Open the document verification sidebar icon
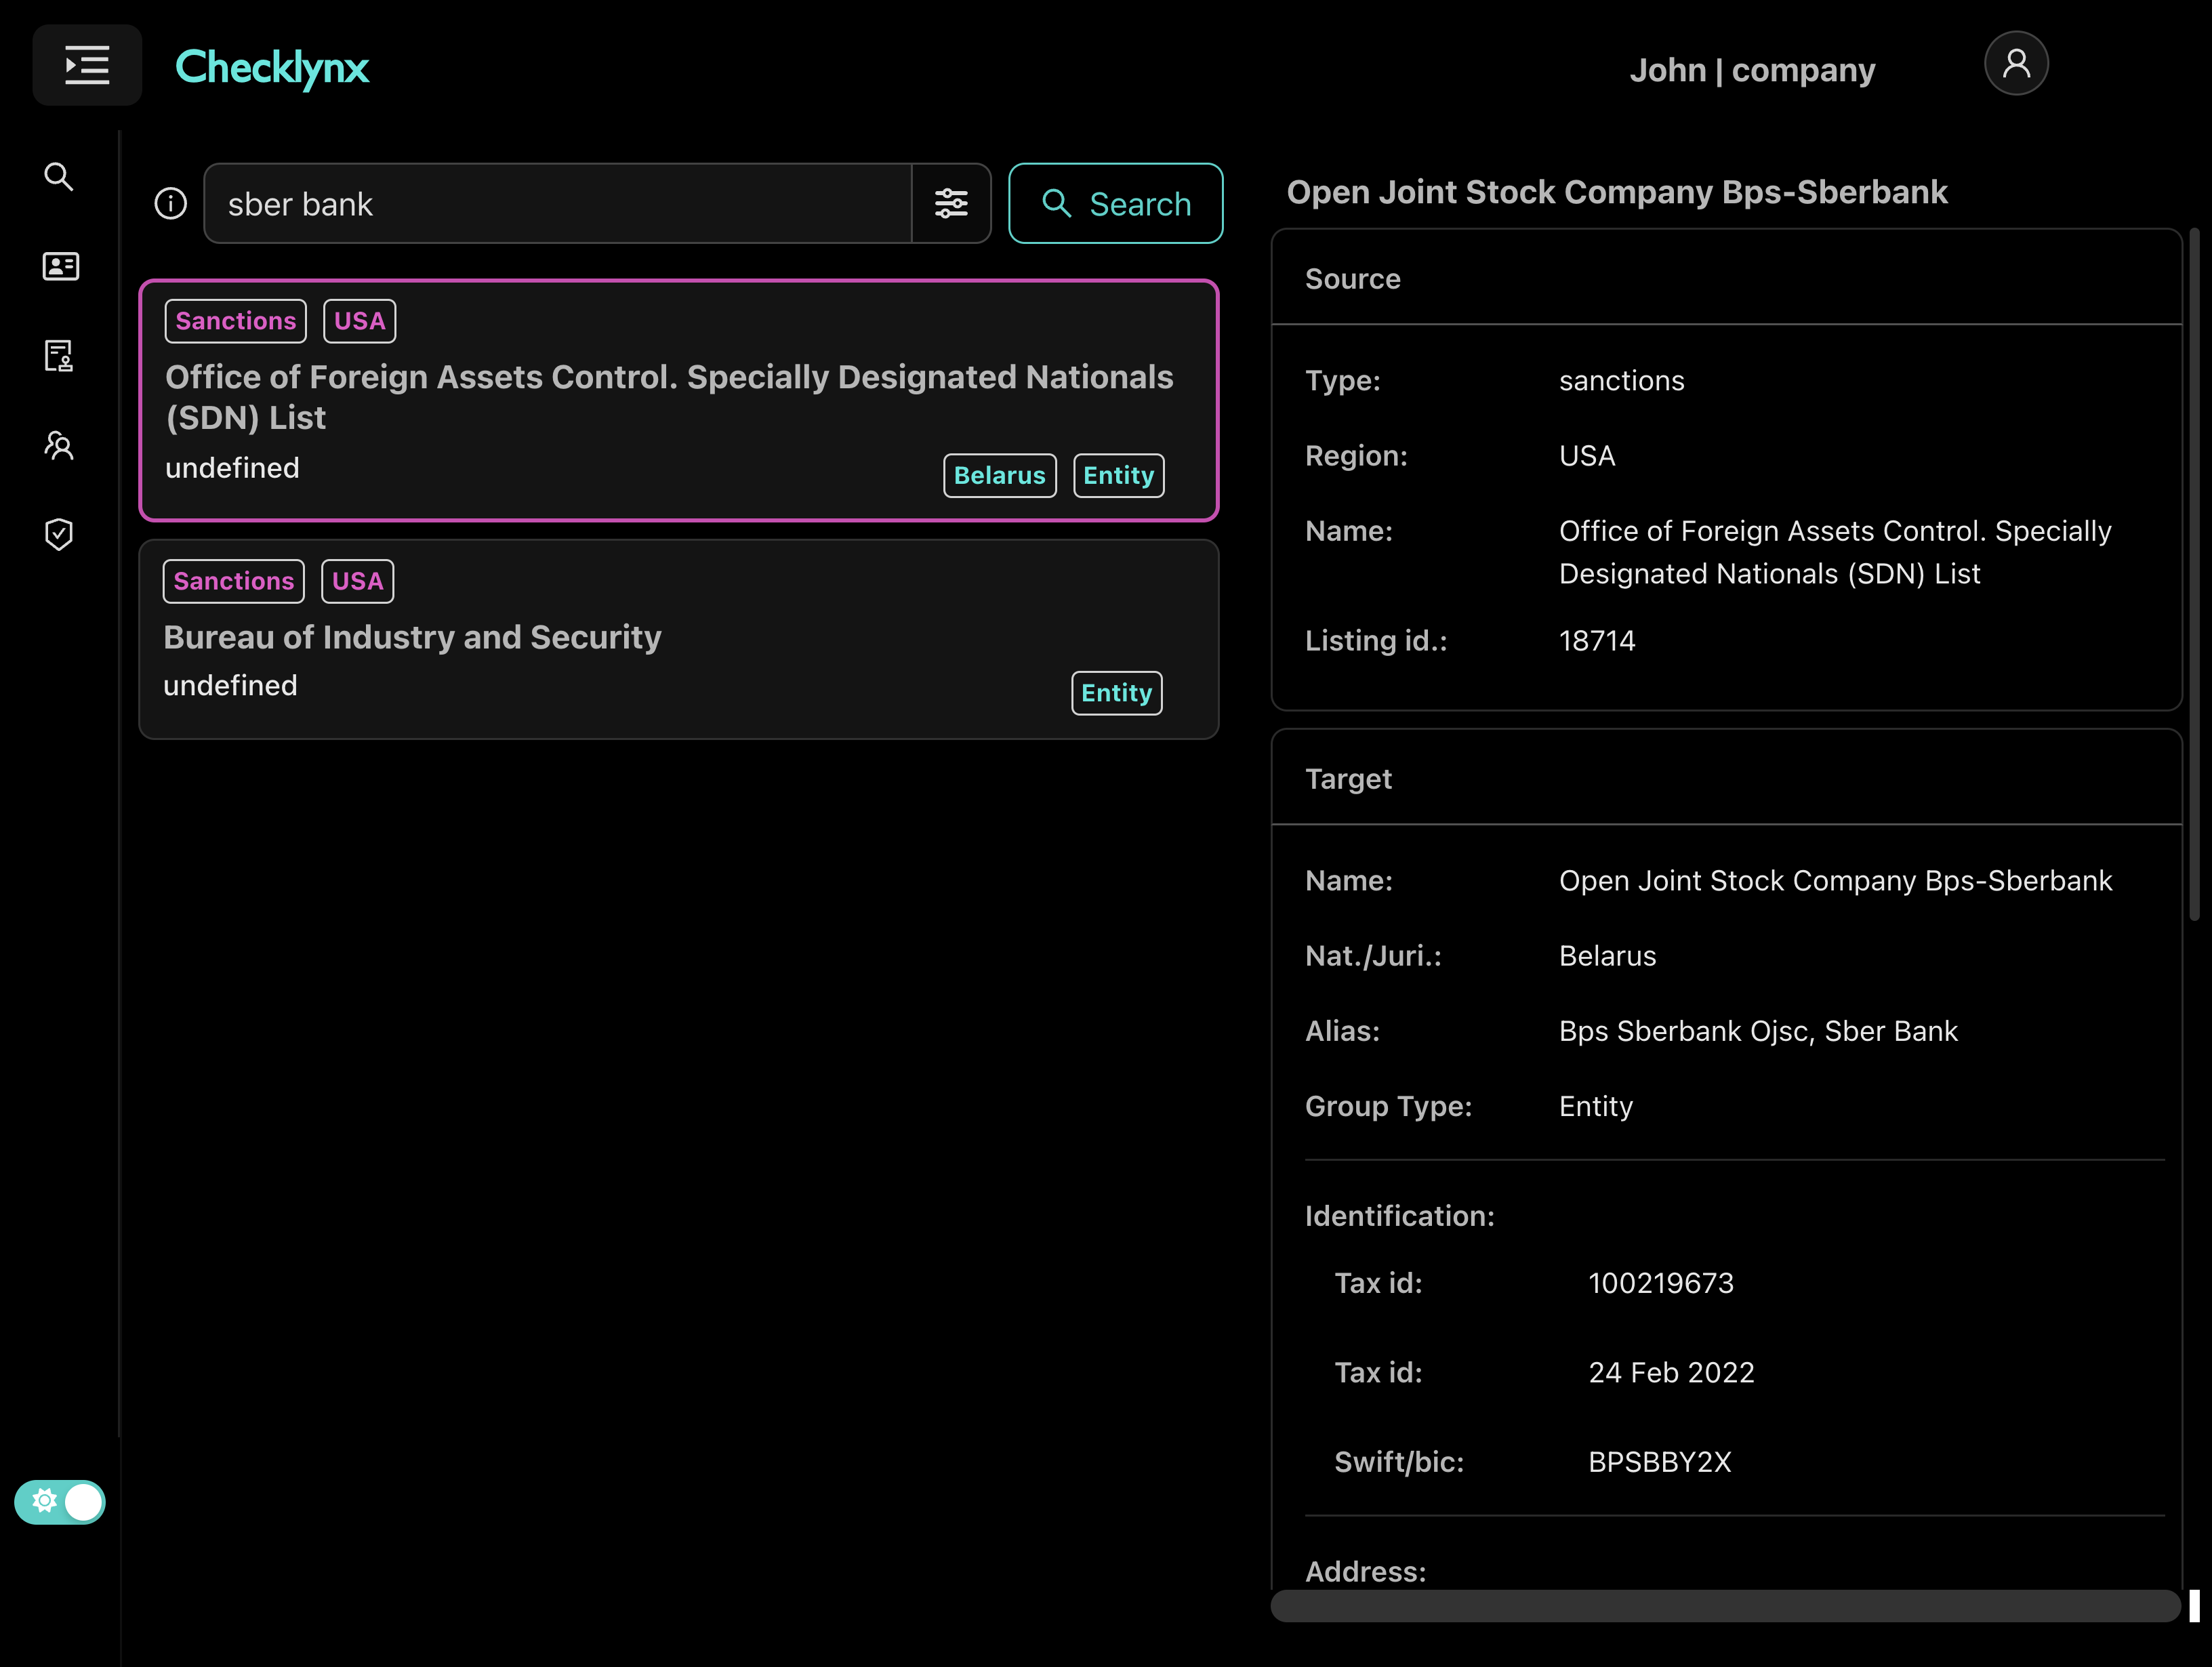Image resolution: width=2212 pixels, height=1667 pixels. (59, 356)
